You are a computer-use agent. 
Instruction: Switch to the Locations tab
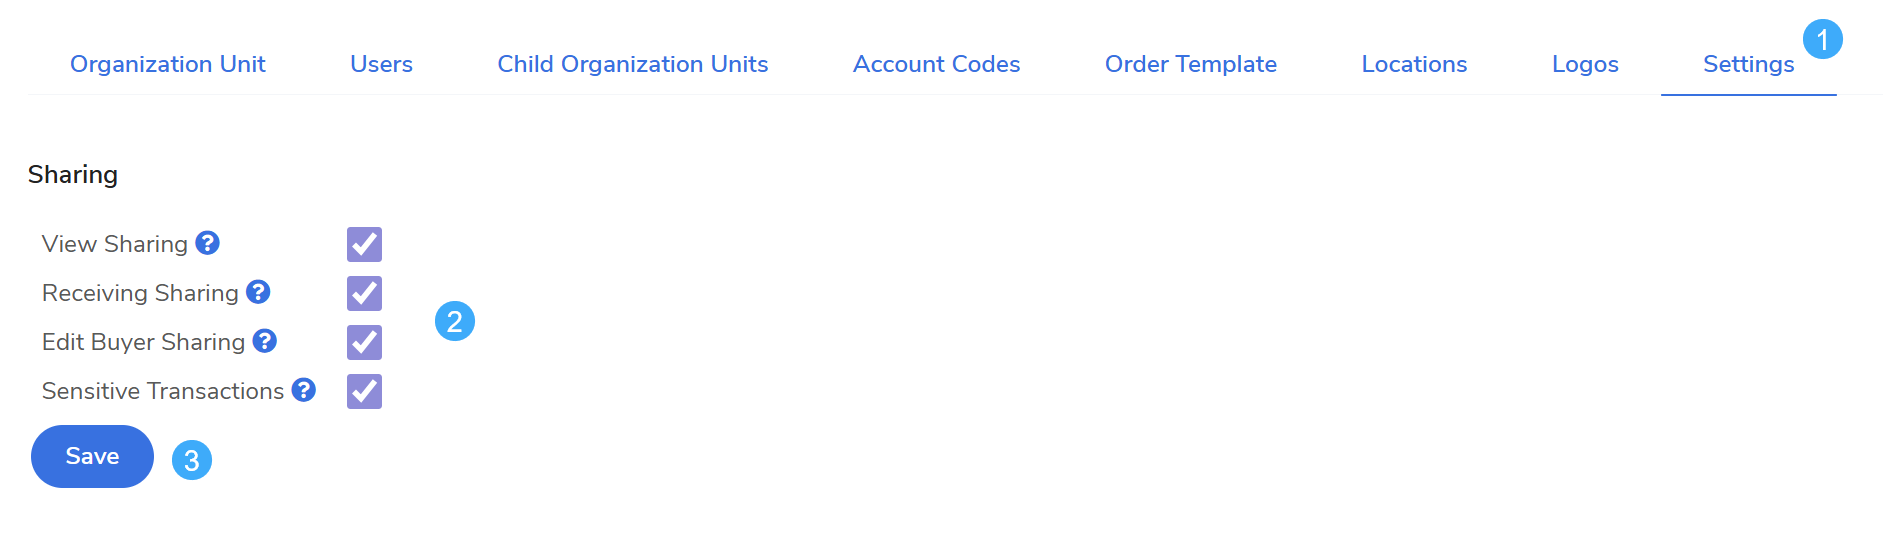(x=1414, y=64)
